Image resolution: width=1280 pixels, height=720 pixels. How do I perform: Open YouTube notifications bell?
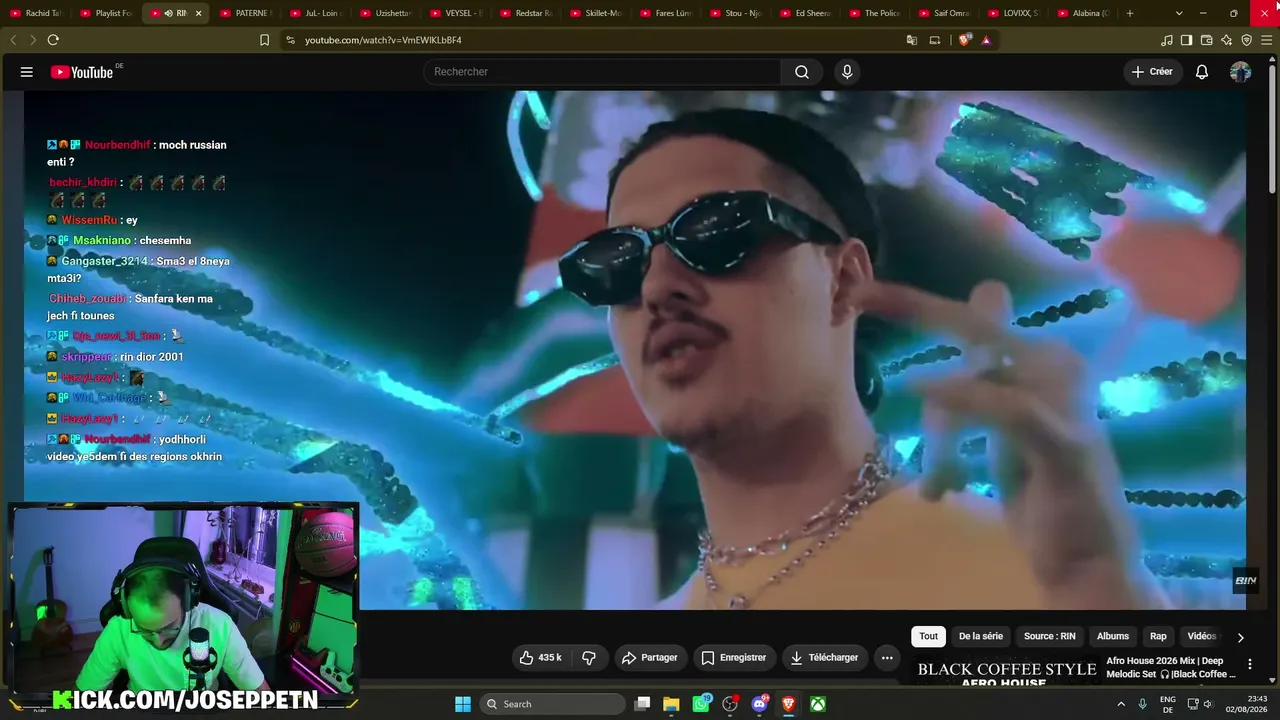pyautogui.click(x=1202, y=72)
